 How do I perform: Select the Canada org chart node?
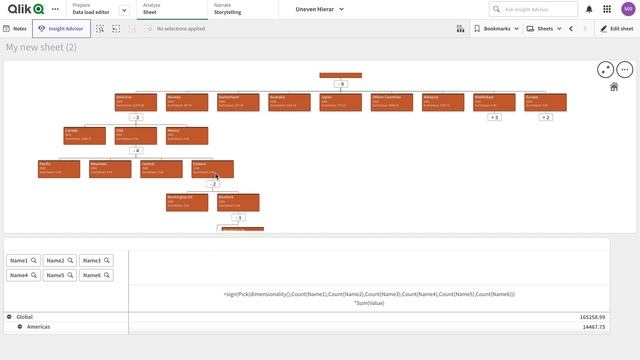tap(84, 136)
